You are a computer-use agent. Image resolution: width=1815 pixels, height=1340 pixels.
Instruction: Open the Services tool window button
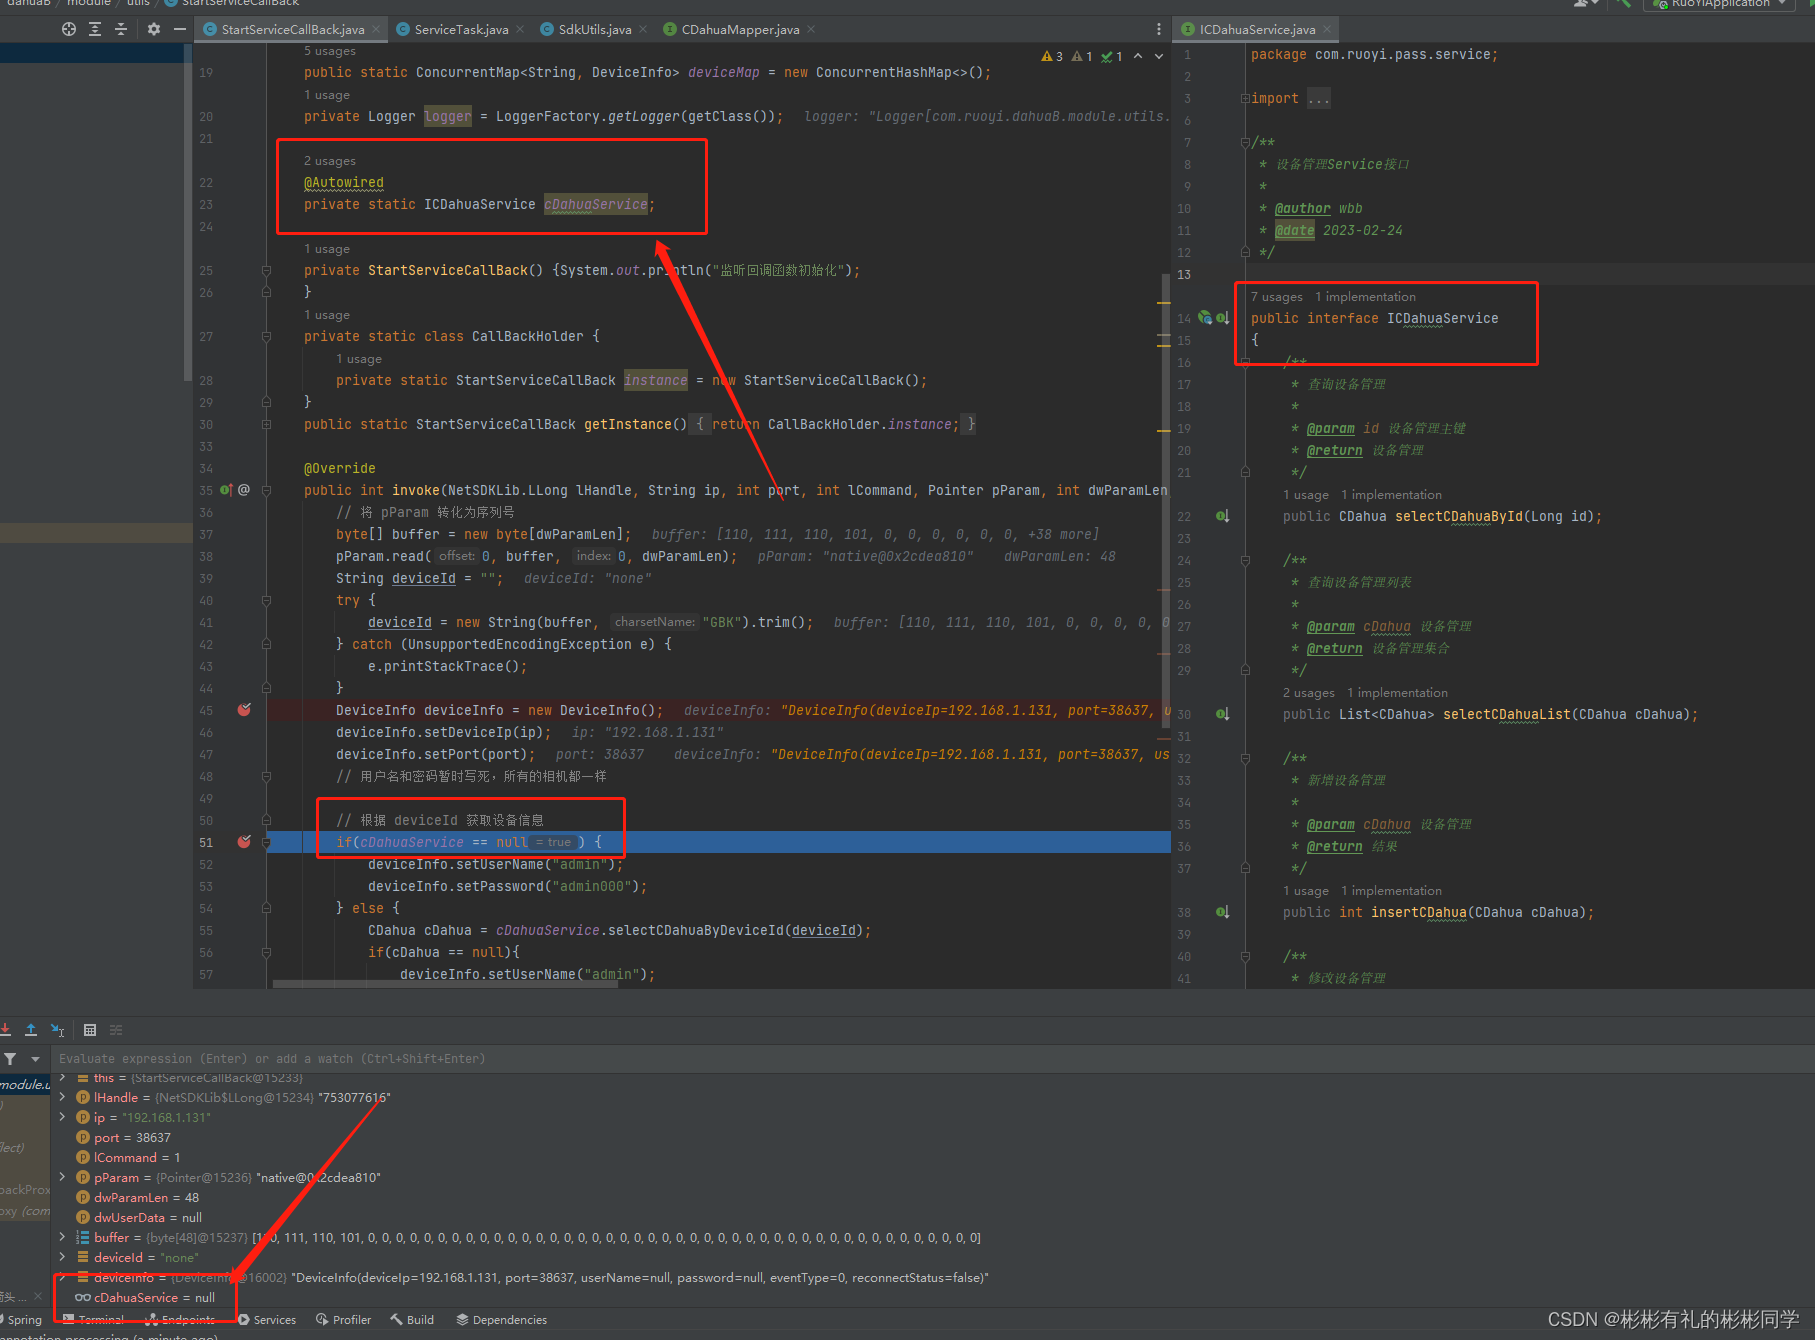[266, 1320]
